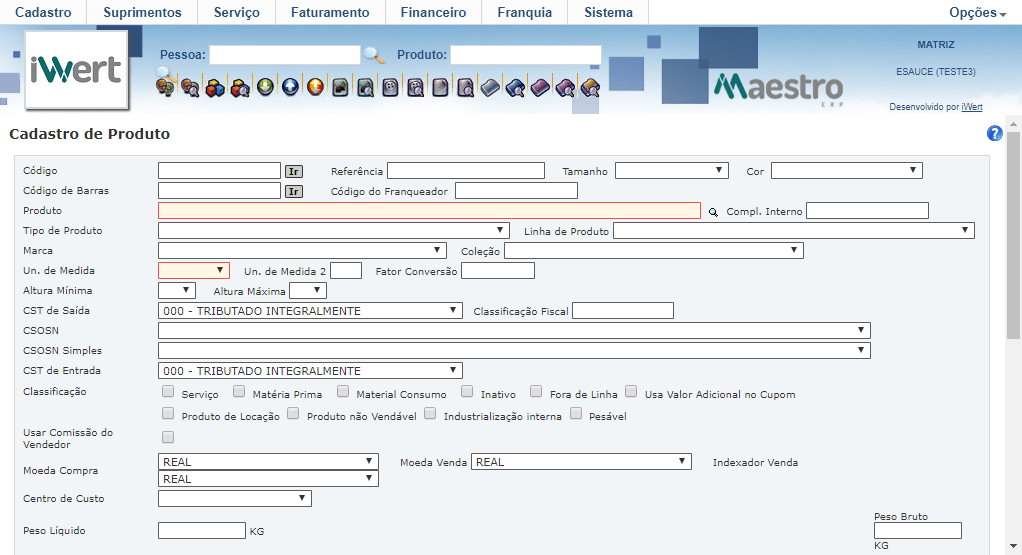Enable Usa Valor Adicional no Cupom
Viewport: 1022px width, 555px height.
pyautogui.click(x=631, y=391)
